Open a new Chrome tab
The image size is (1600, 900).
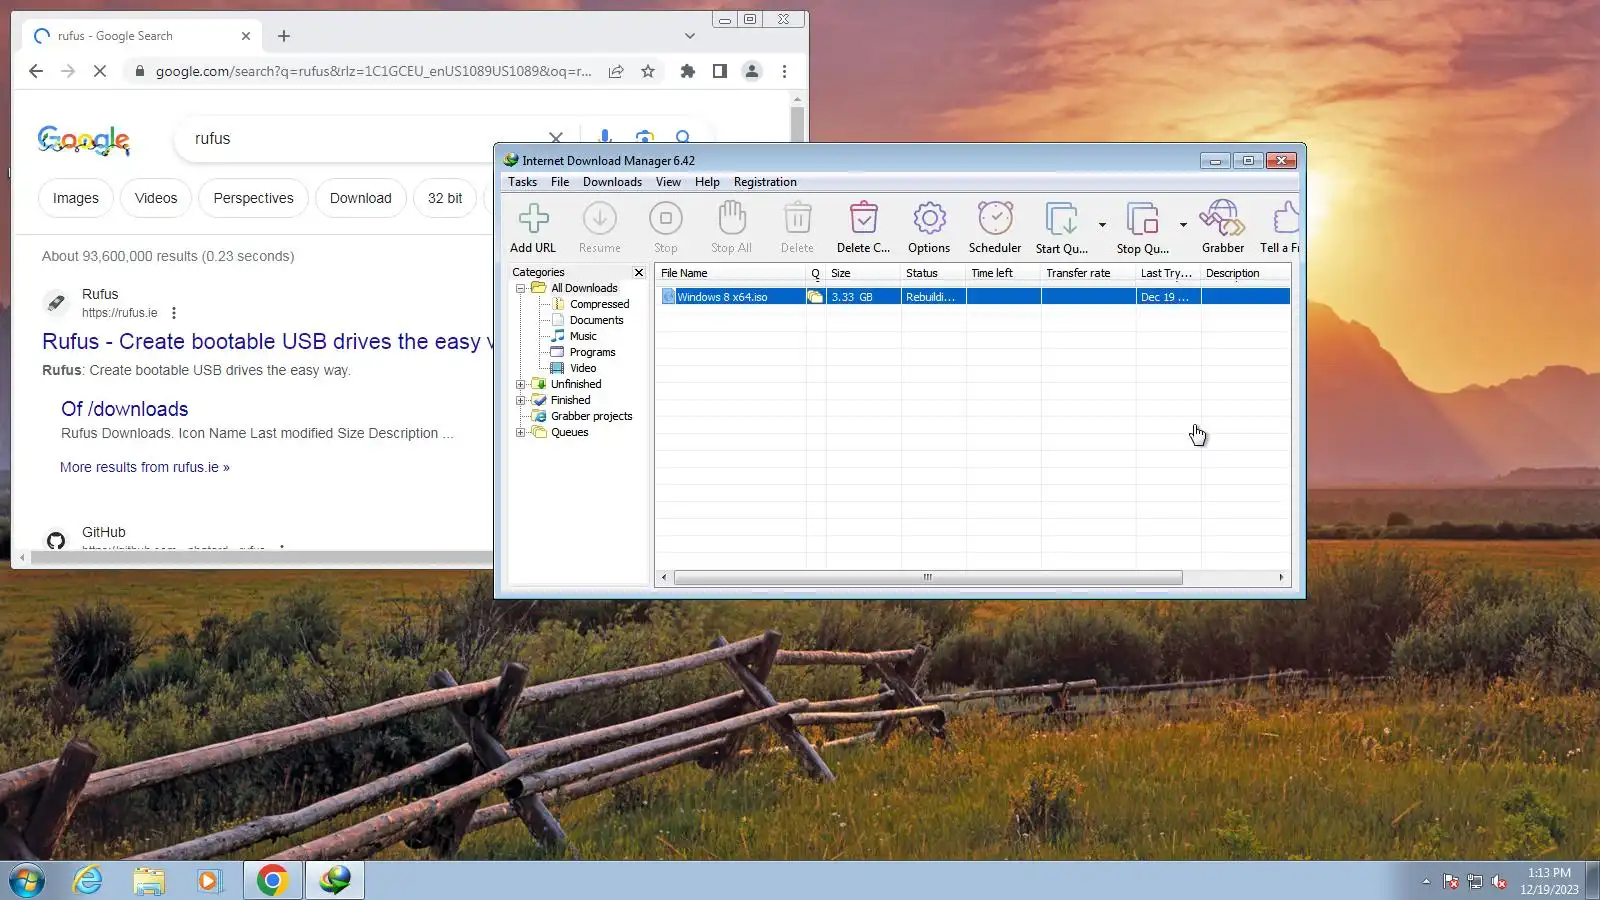tap(284, 36)
